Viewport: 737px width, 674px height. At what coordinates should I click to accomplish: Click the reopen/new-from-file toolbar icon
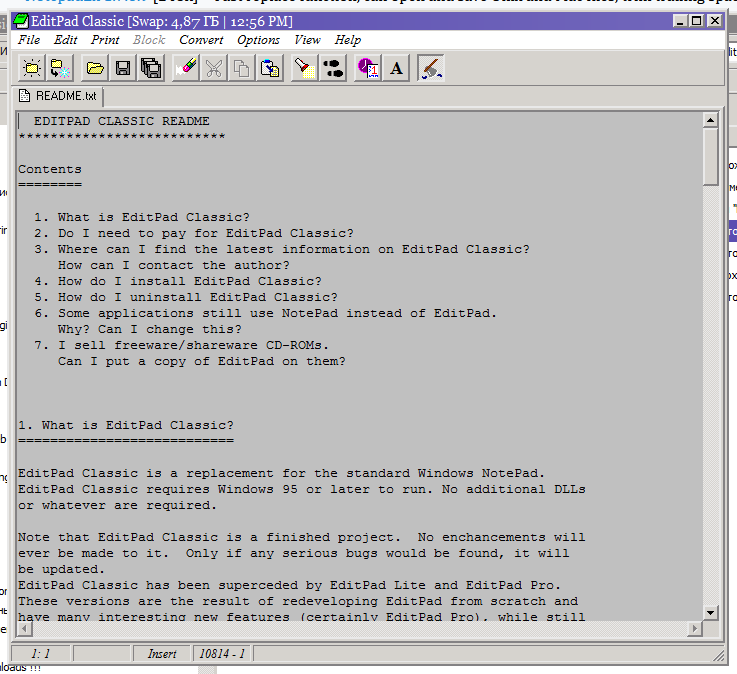click(60, 69)
